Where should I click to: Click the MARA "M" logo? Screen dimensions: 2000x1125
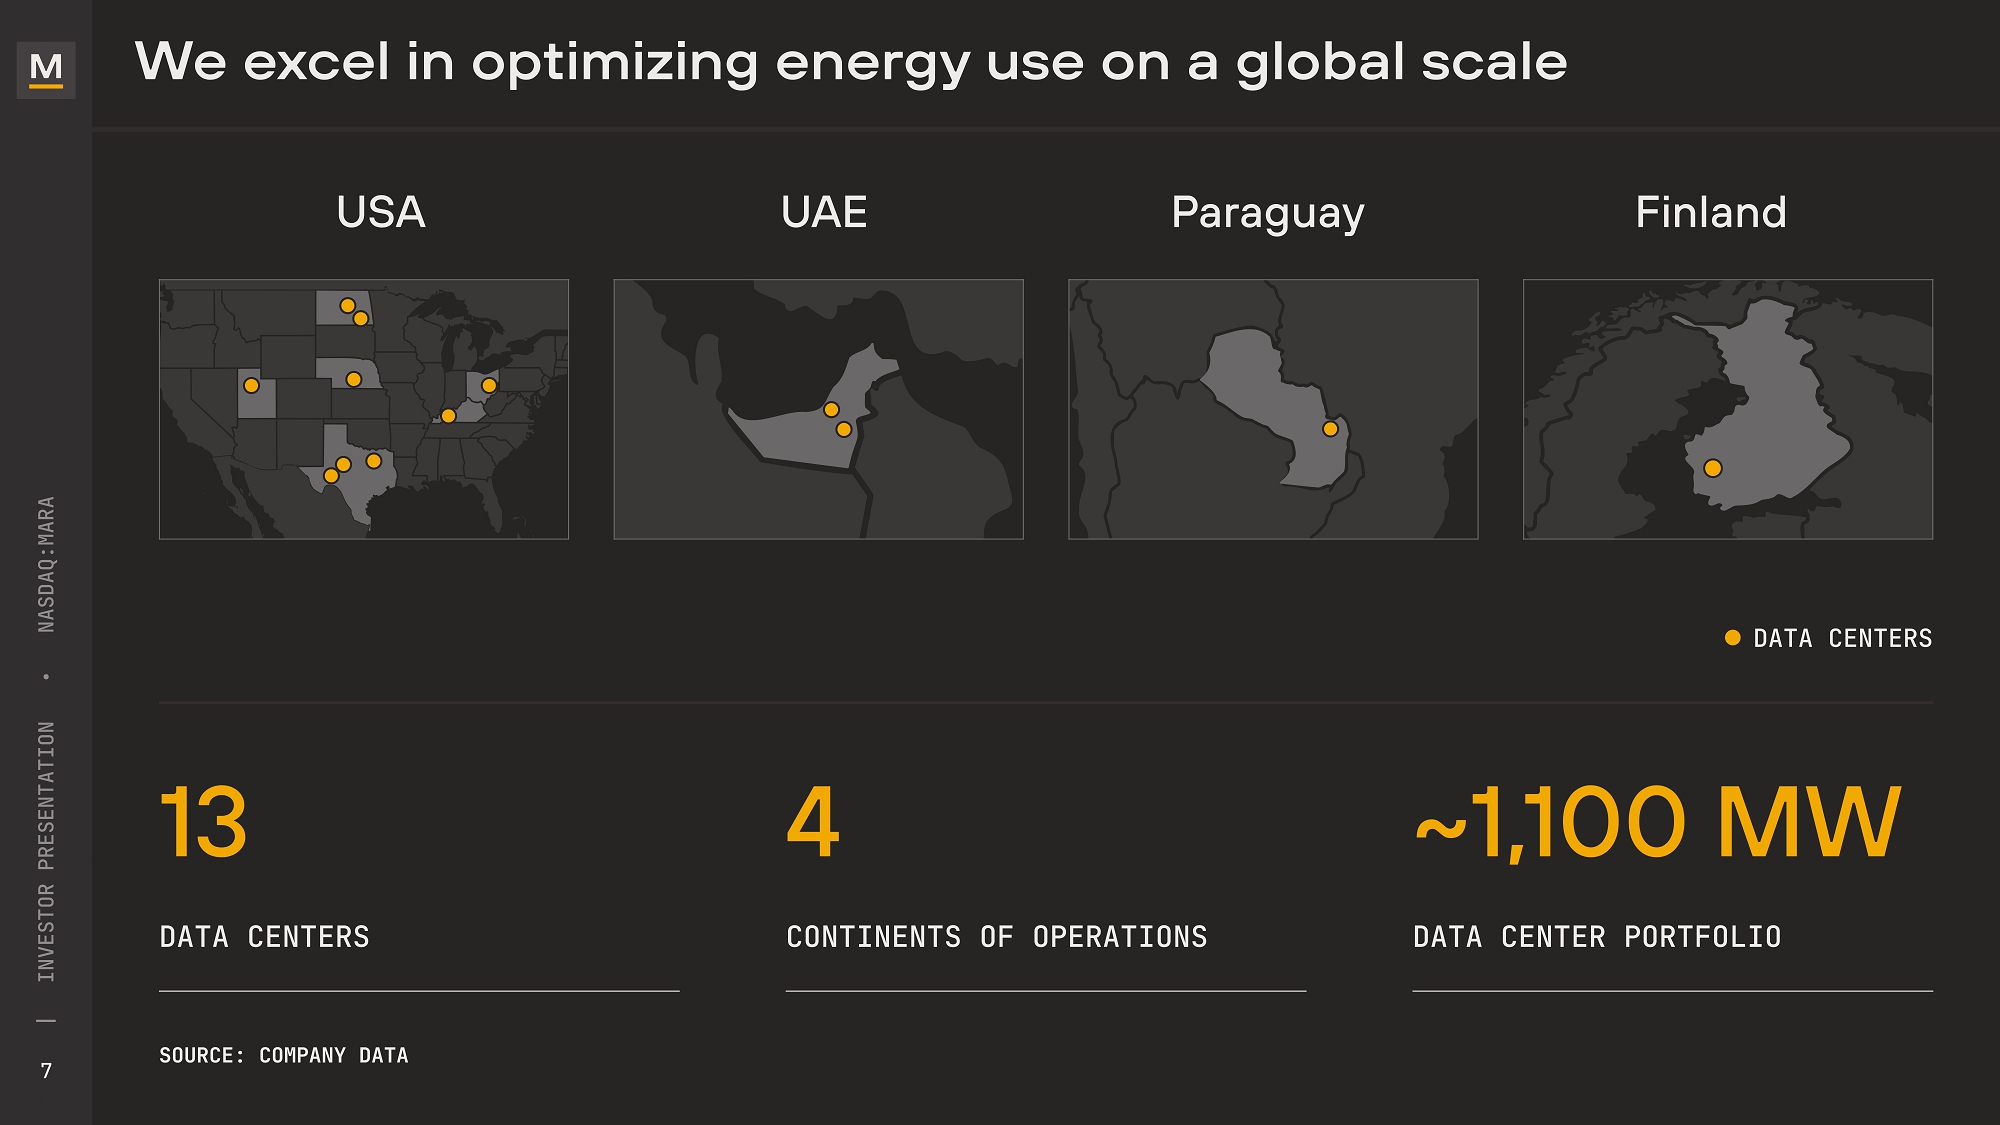click(x=46, y=69)
